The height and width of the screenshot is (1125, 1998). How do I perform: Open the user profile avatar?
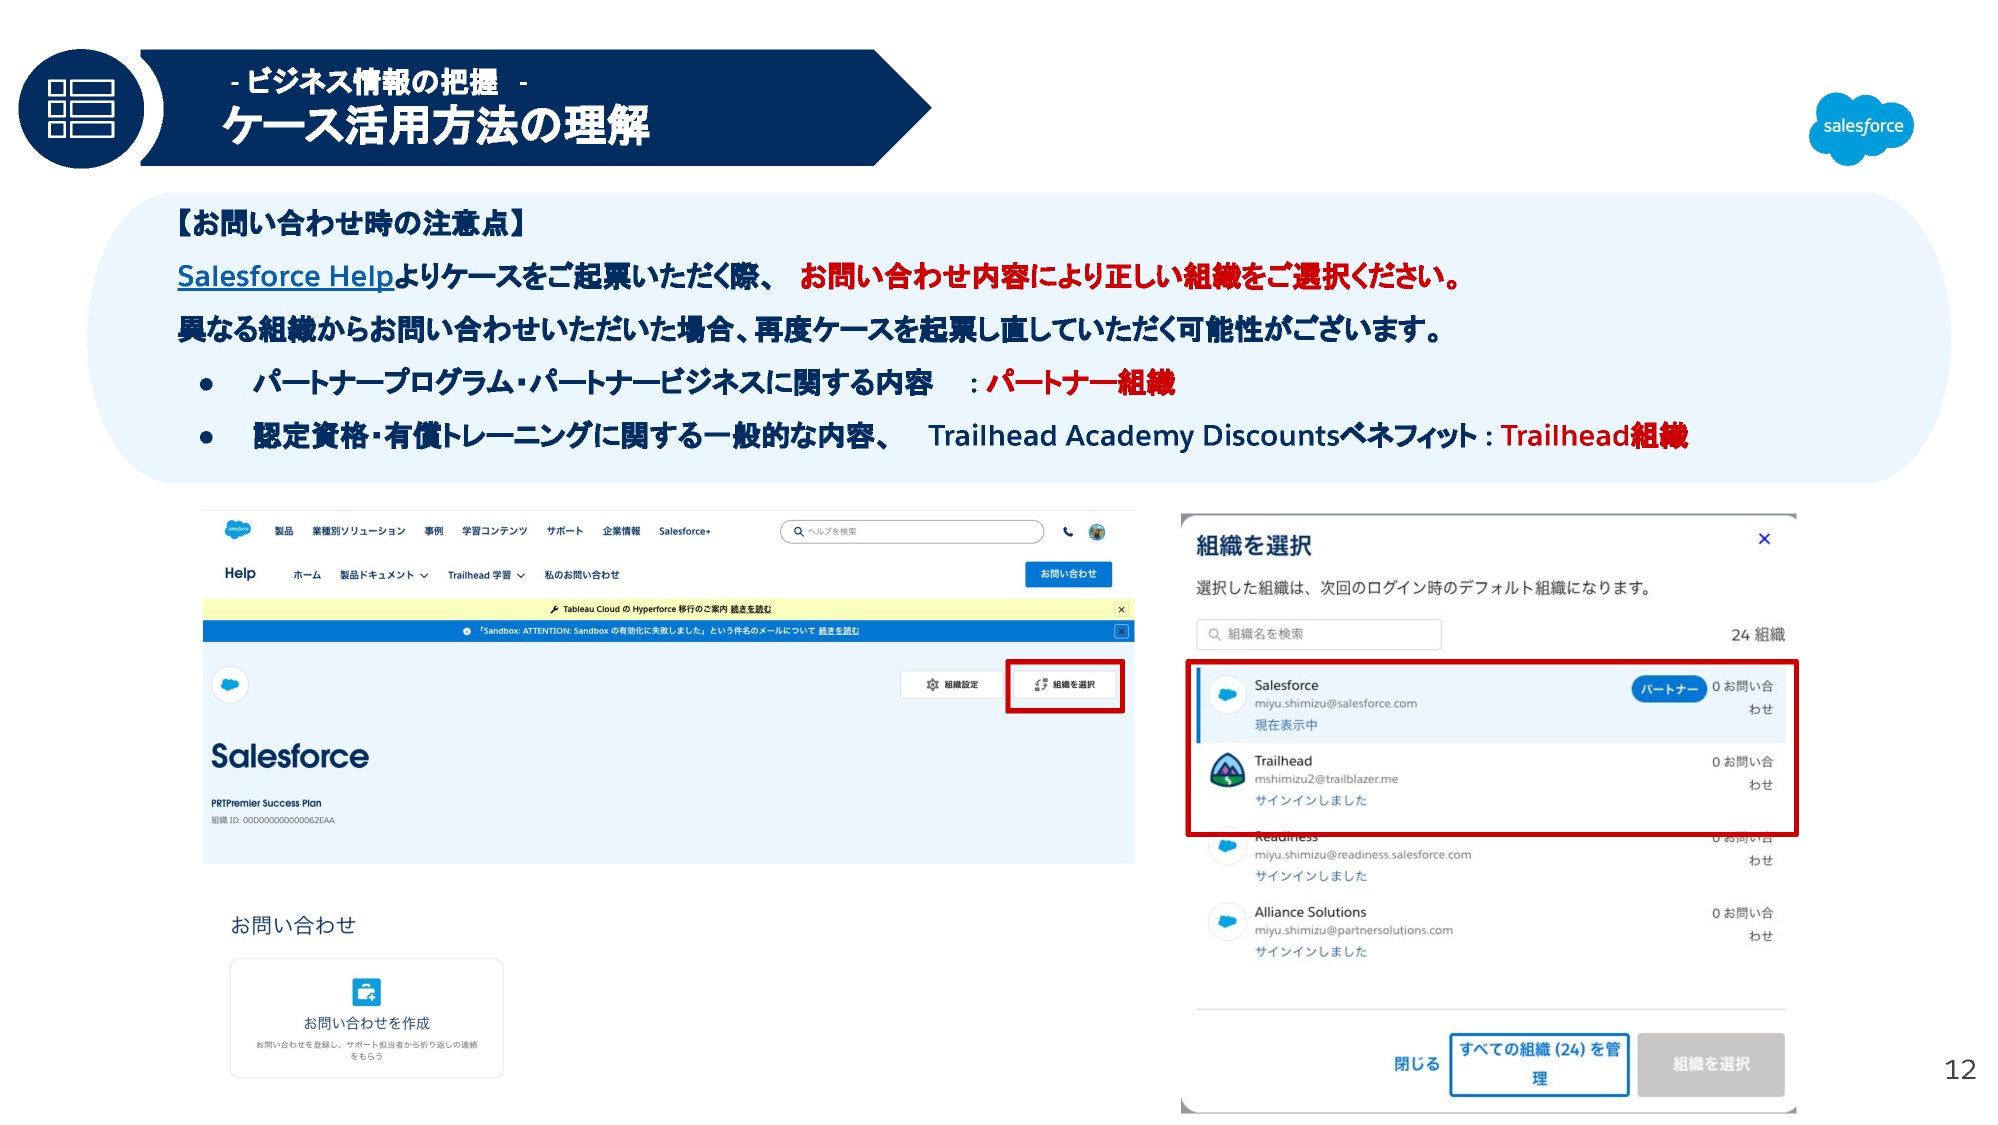1097,532
